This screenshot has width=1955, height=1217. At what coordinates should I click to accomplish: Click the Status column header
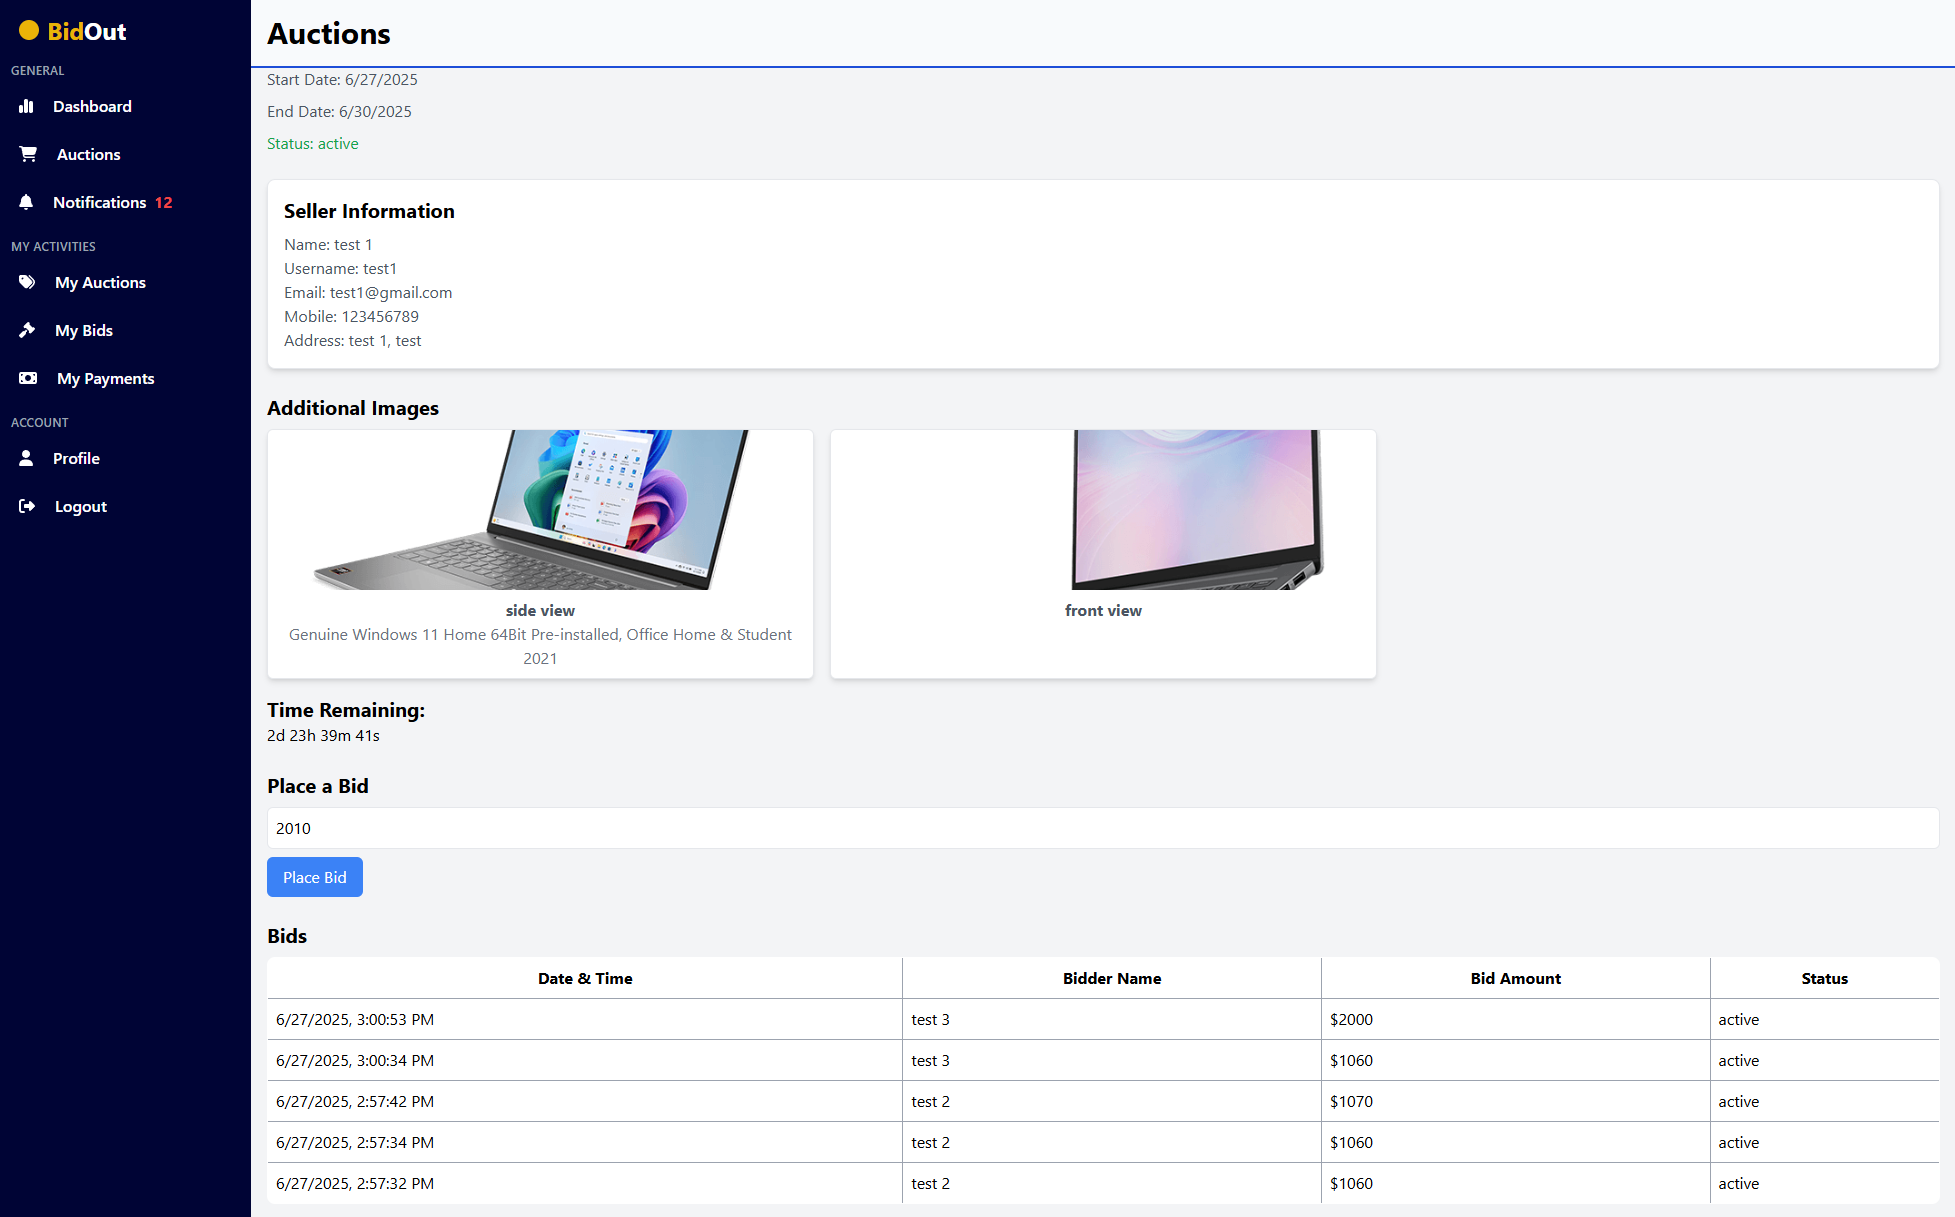[1825, 978]
